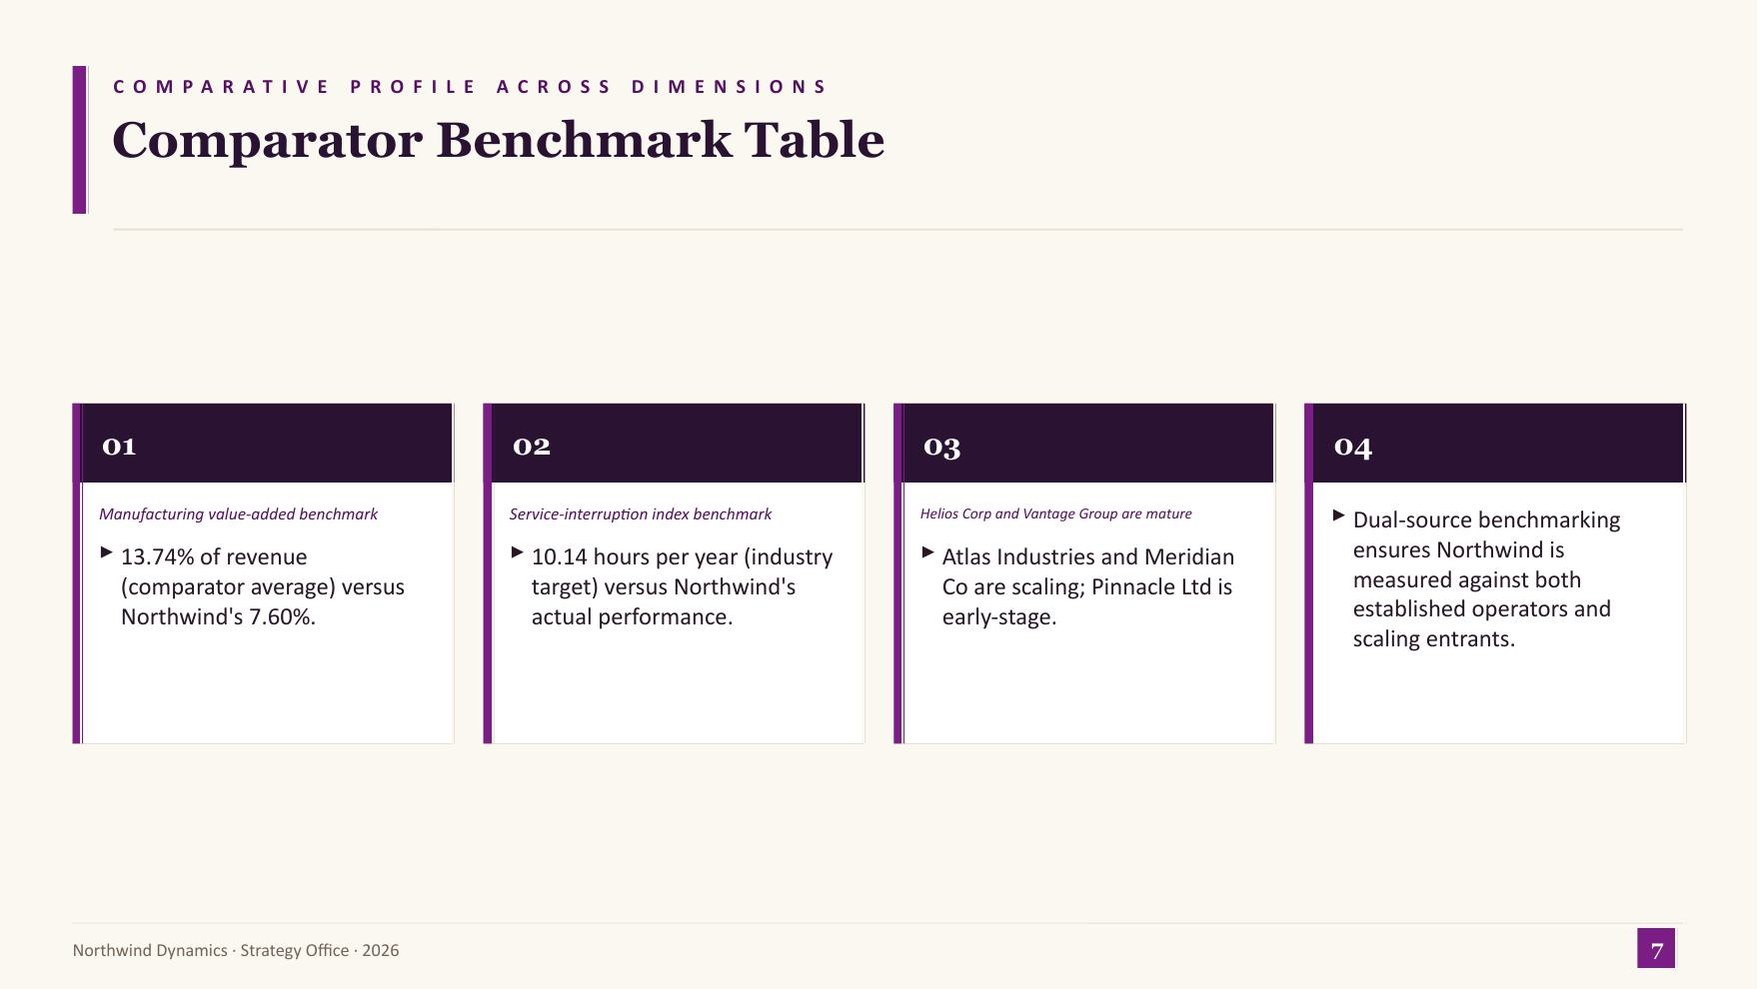Click the Comparative Profile Across Dimensions subtitle
This screenshot has width=1760, height=989.
[471, 87]
